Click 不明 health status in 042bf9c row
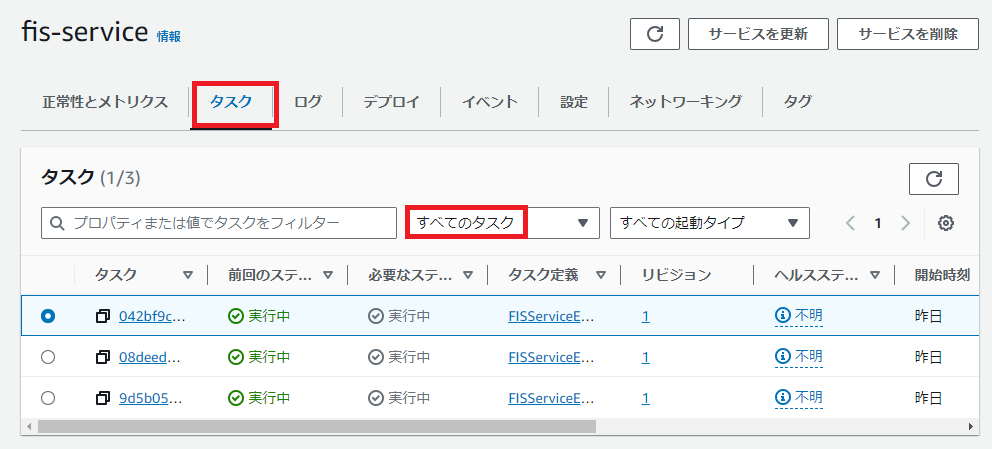This screenshot has height=449, width=992. tap(809, 316)
